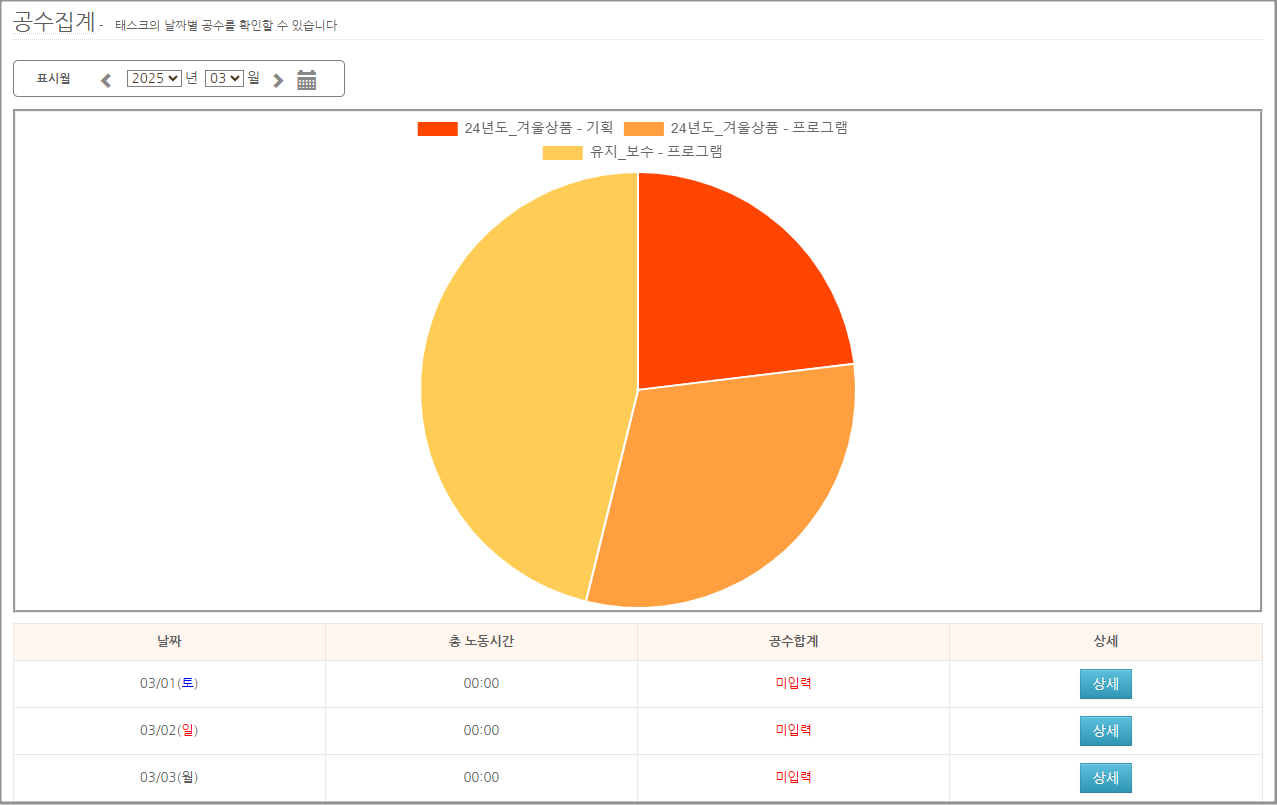
Task: Go to previous month with left arrow
Action: click(106, 80)
